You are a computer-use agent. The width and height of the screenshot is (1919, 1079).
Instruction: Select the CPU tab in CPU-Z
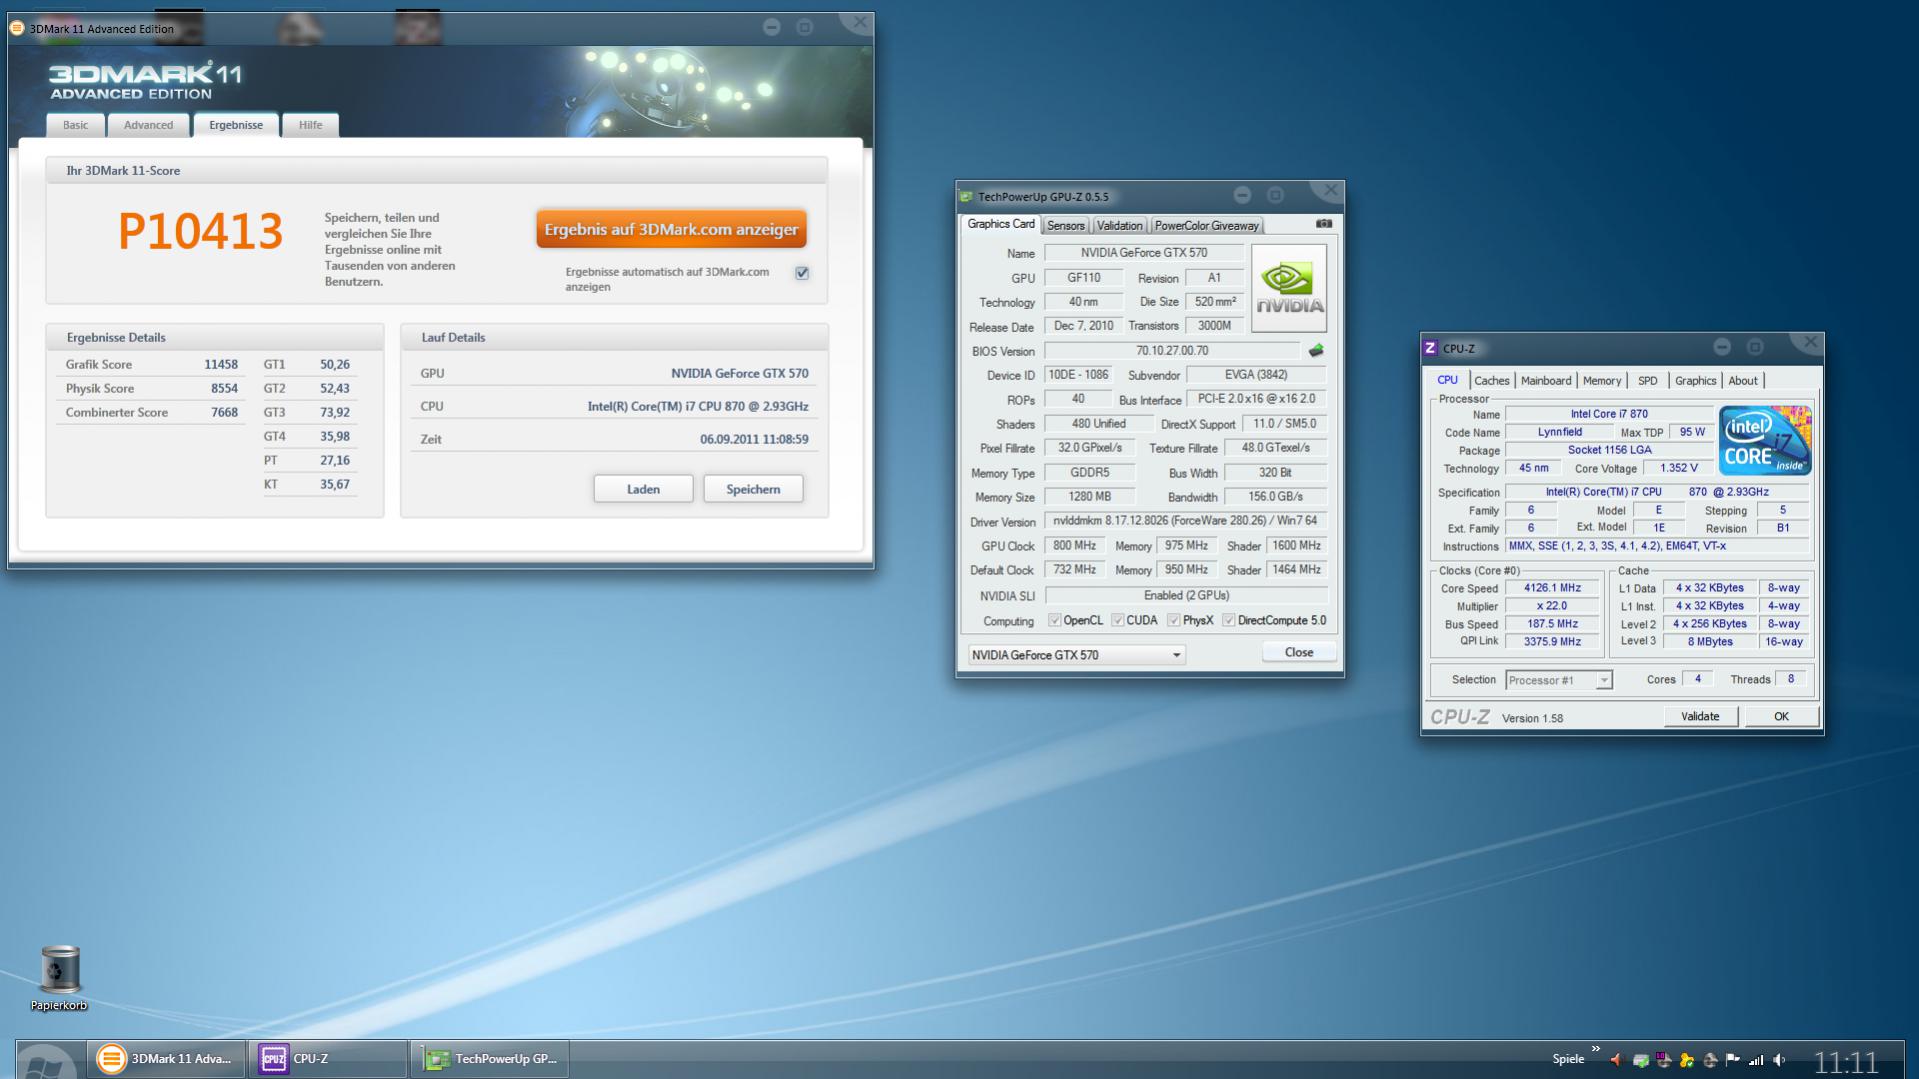[x=1447, y=380]
